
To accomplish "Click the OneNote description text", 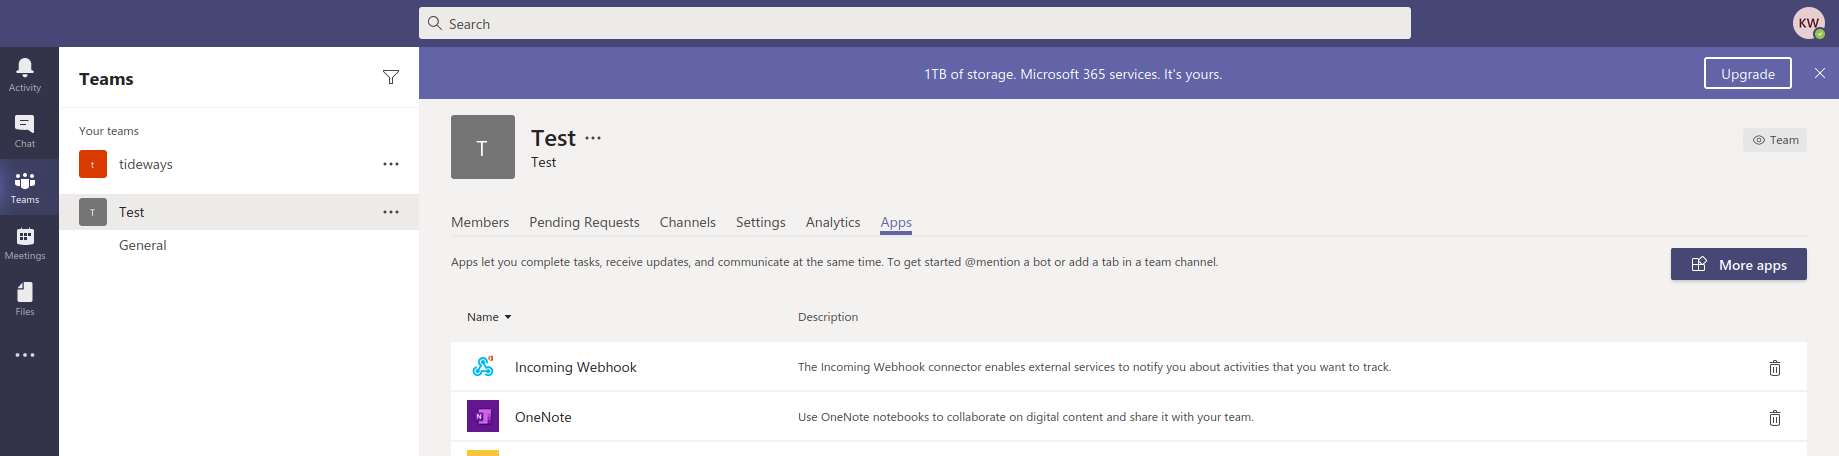I will coord(1026,417).
